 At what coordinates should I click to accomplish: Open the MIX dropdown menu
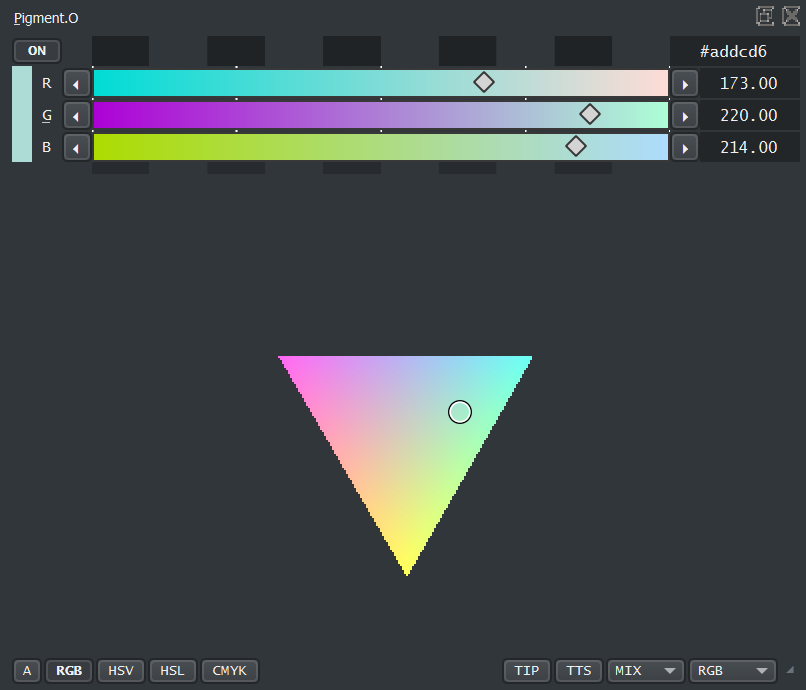point(645,671)
